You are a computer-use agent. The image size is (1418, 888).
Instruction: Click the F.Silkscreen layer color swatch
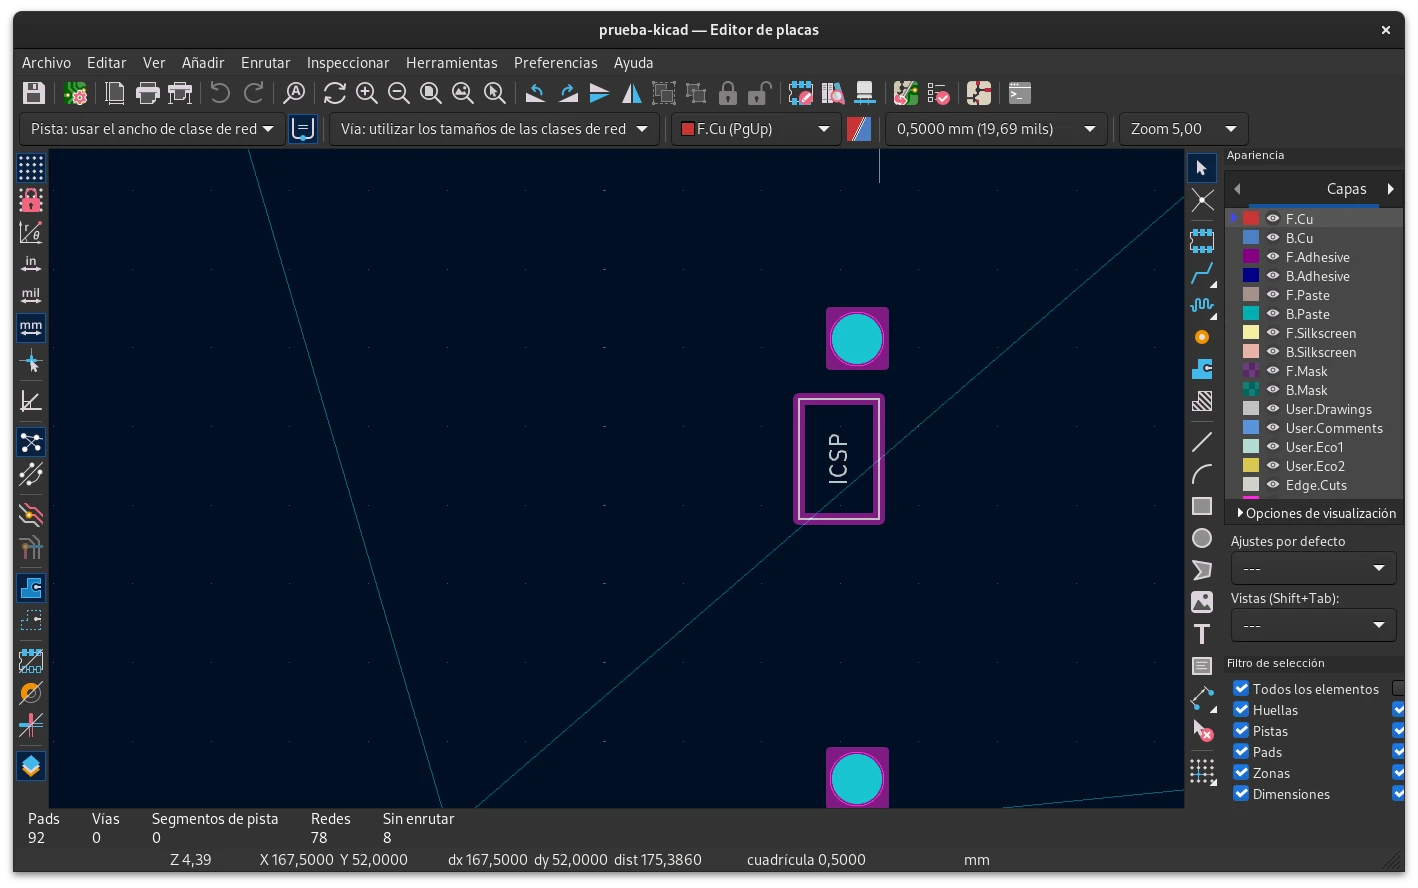click(1251, 333)
